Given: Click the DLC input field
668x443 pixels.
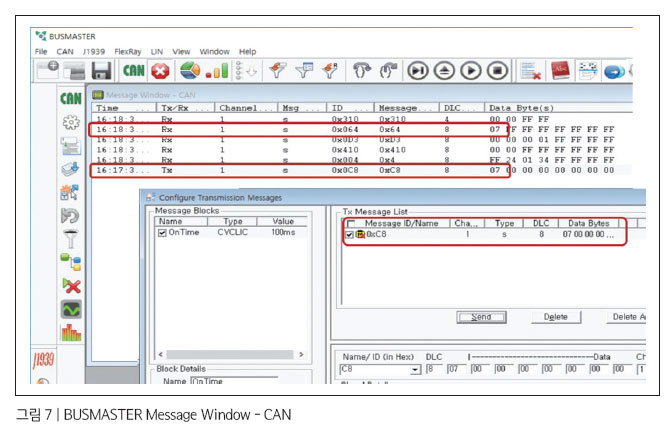Looking at the screenshot, I should 434,369.
